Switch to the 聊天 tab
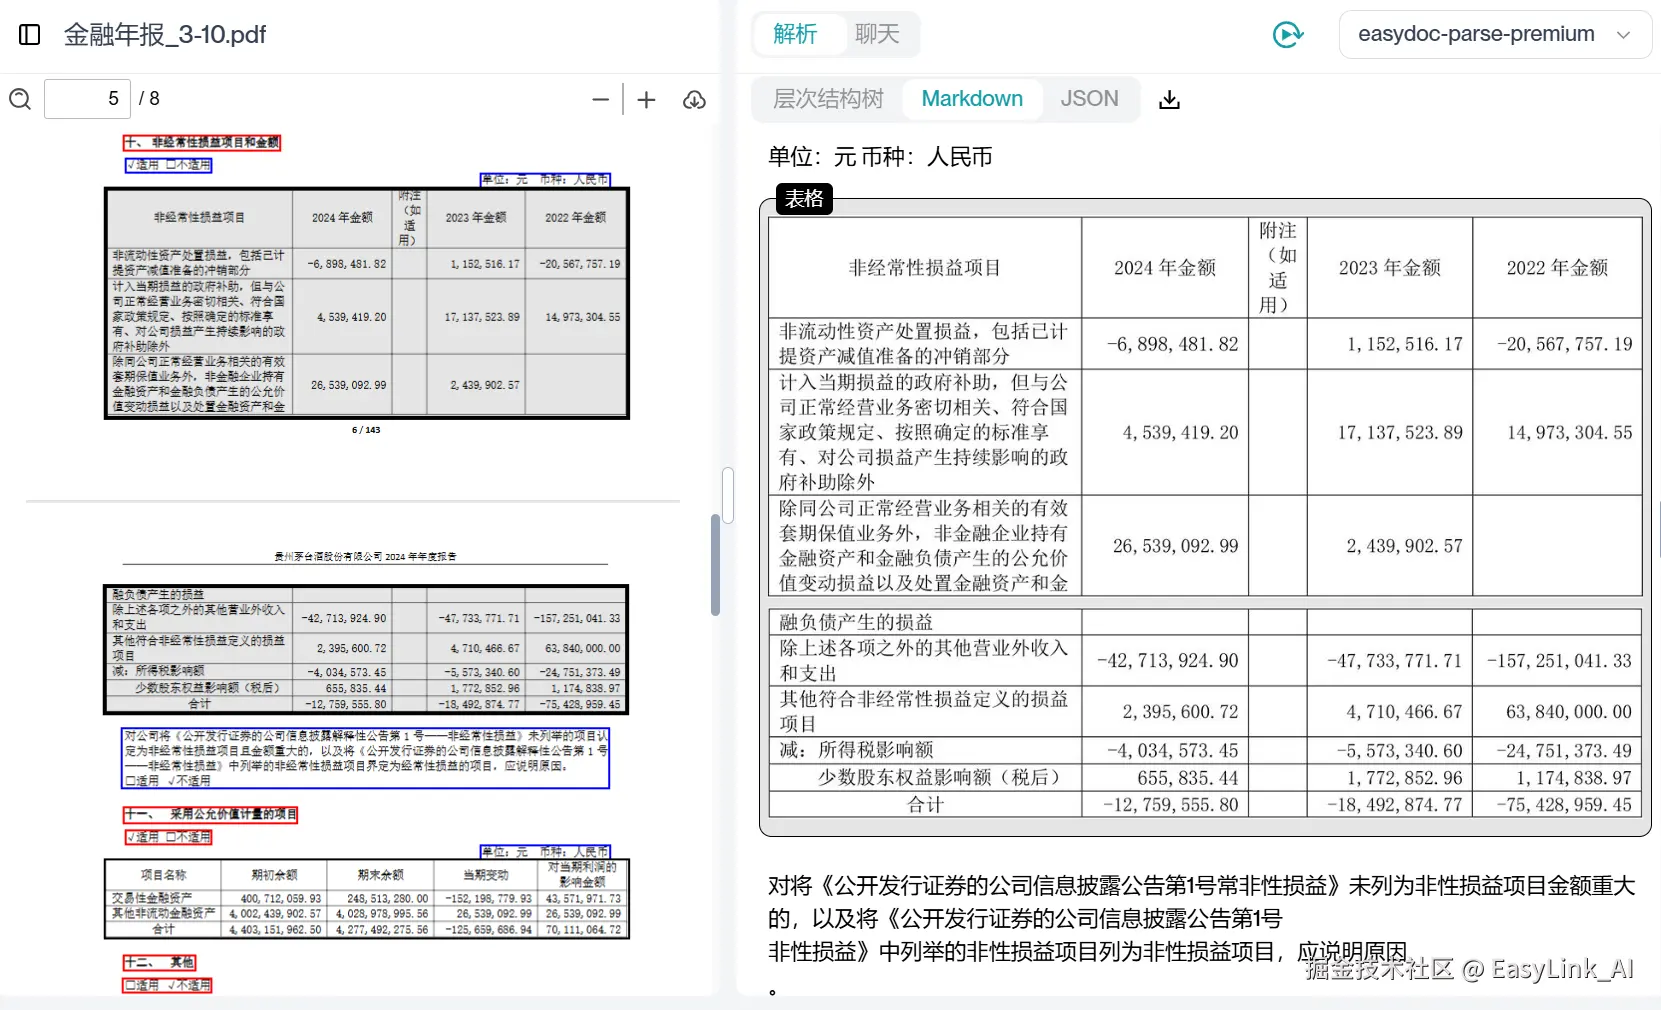The width and height of the screenshot is (1661, 1010). point(877,34)
